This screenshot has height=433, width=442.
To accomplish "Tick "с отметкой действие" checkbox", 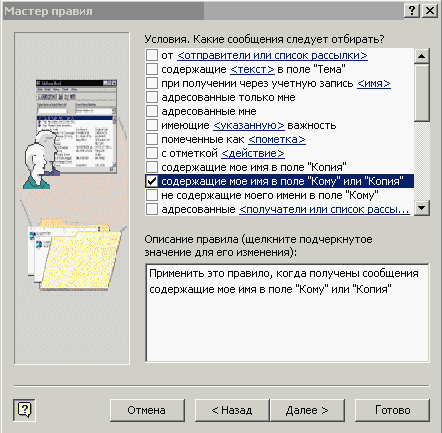I will (152, 153).
